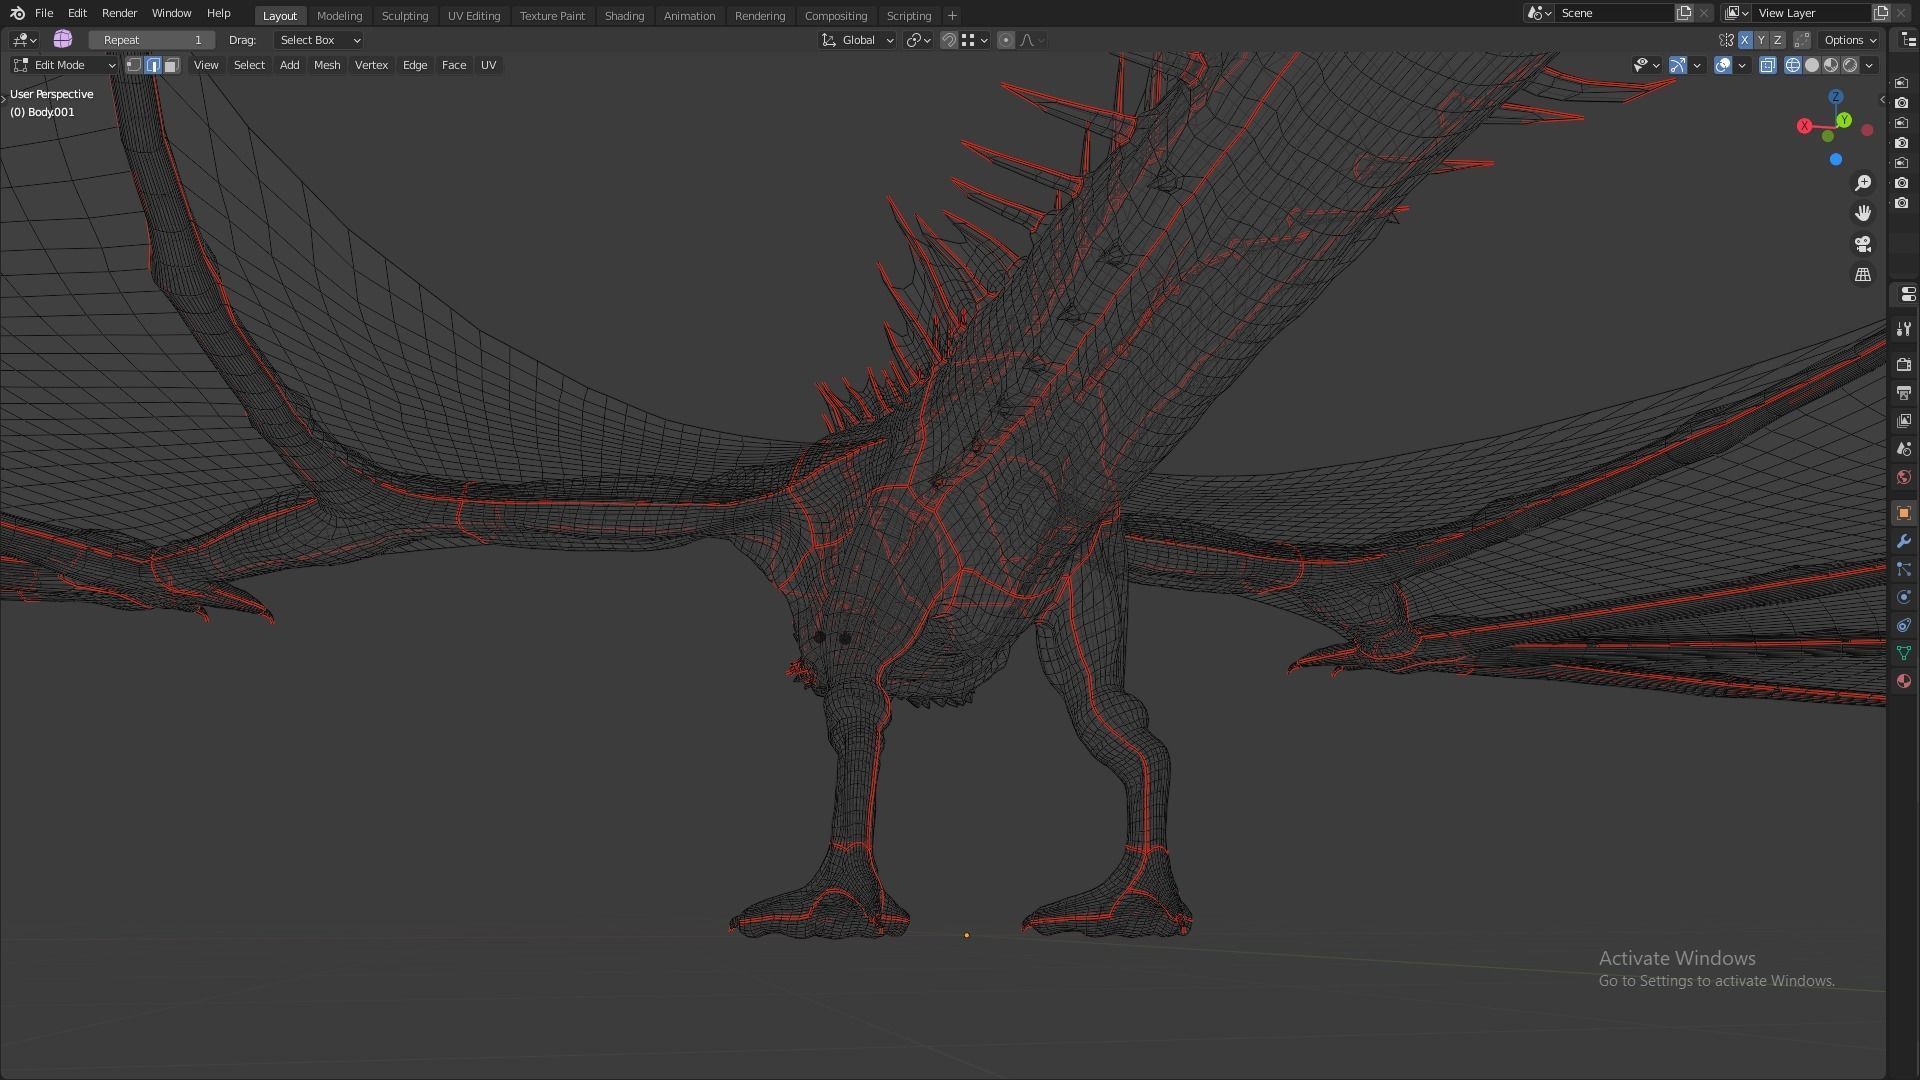This screenshot has width=1920, height=1080.
Task: Open the Render menu
Action: point(119,13)
